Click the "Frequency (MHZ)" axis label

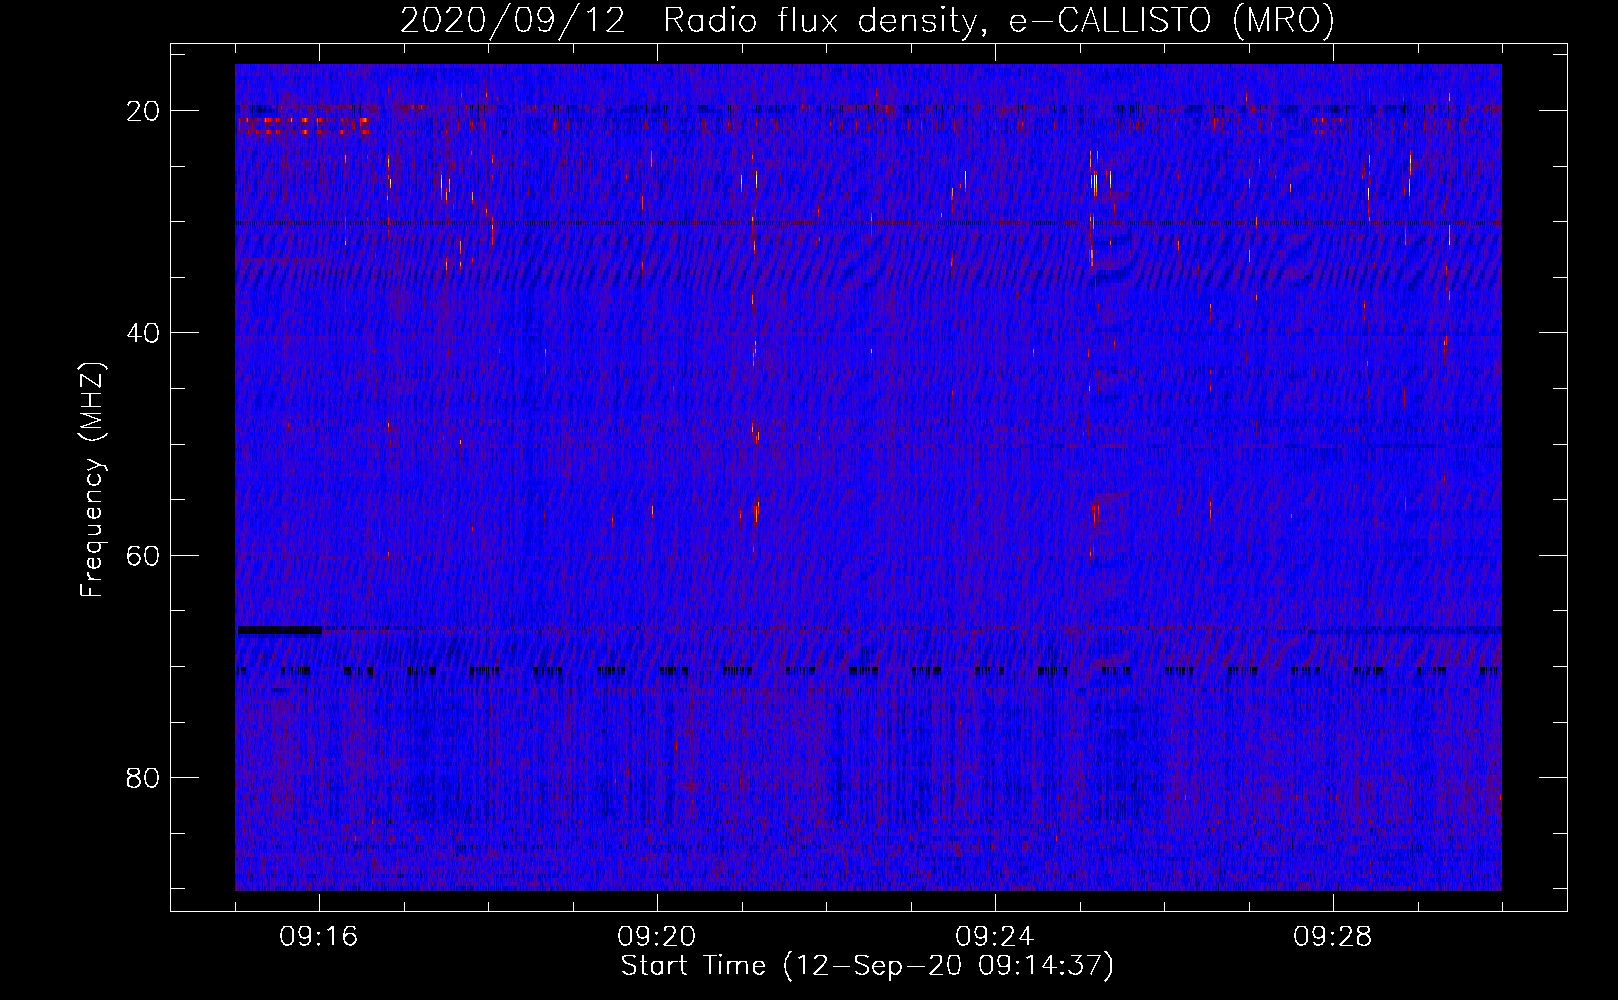tap(92, 480)
